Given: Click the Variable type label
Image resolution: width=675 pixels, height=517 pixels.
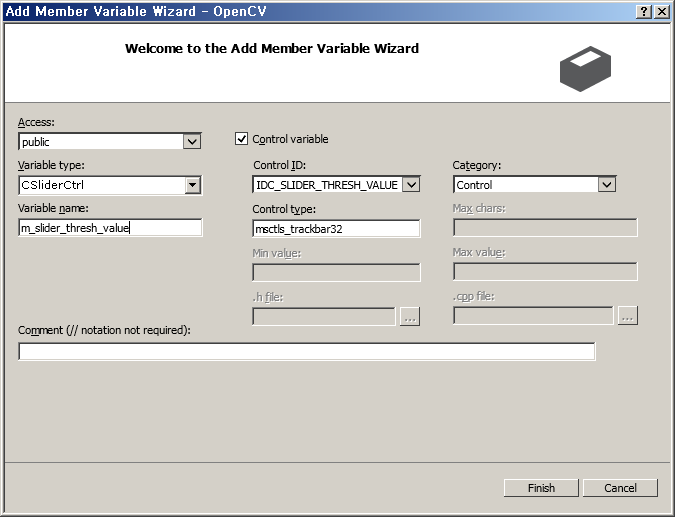Looking at the screenshot, I should (51, 165).
